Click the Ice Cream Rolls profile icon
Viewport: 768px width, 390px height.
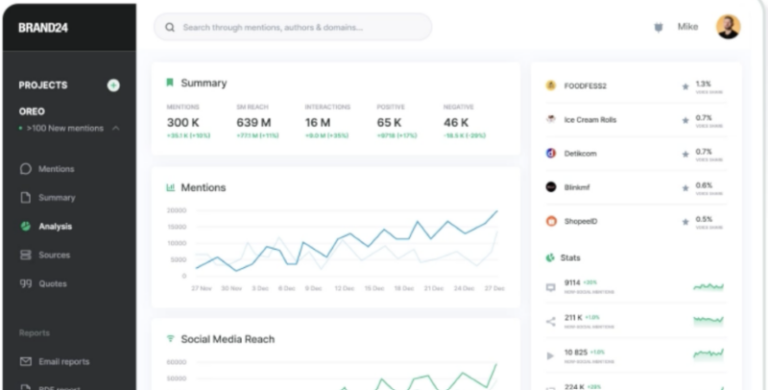(x=551, y=119)
